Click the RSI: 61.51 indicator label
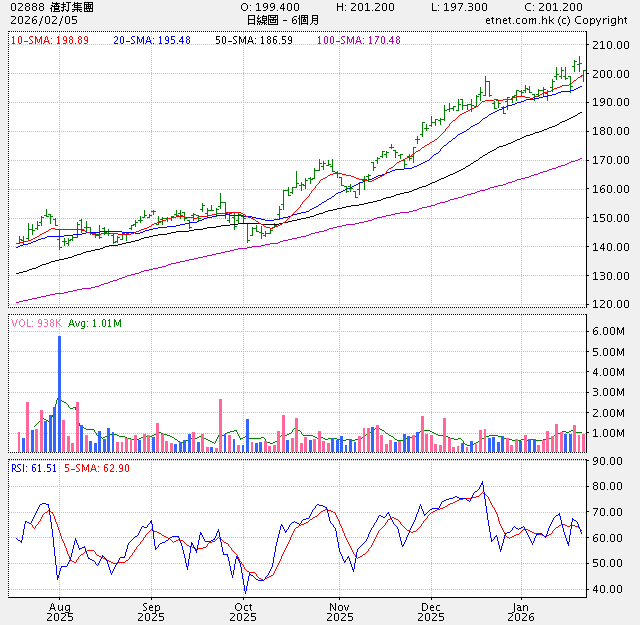This screenshot has width=640, height=625. [x=34, y=466]
